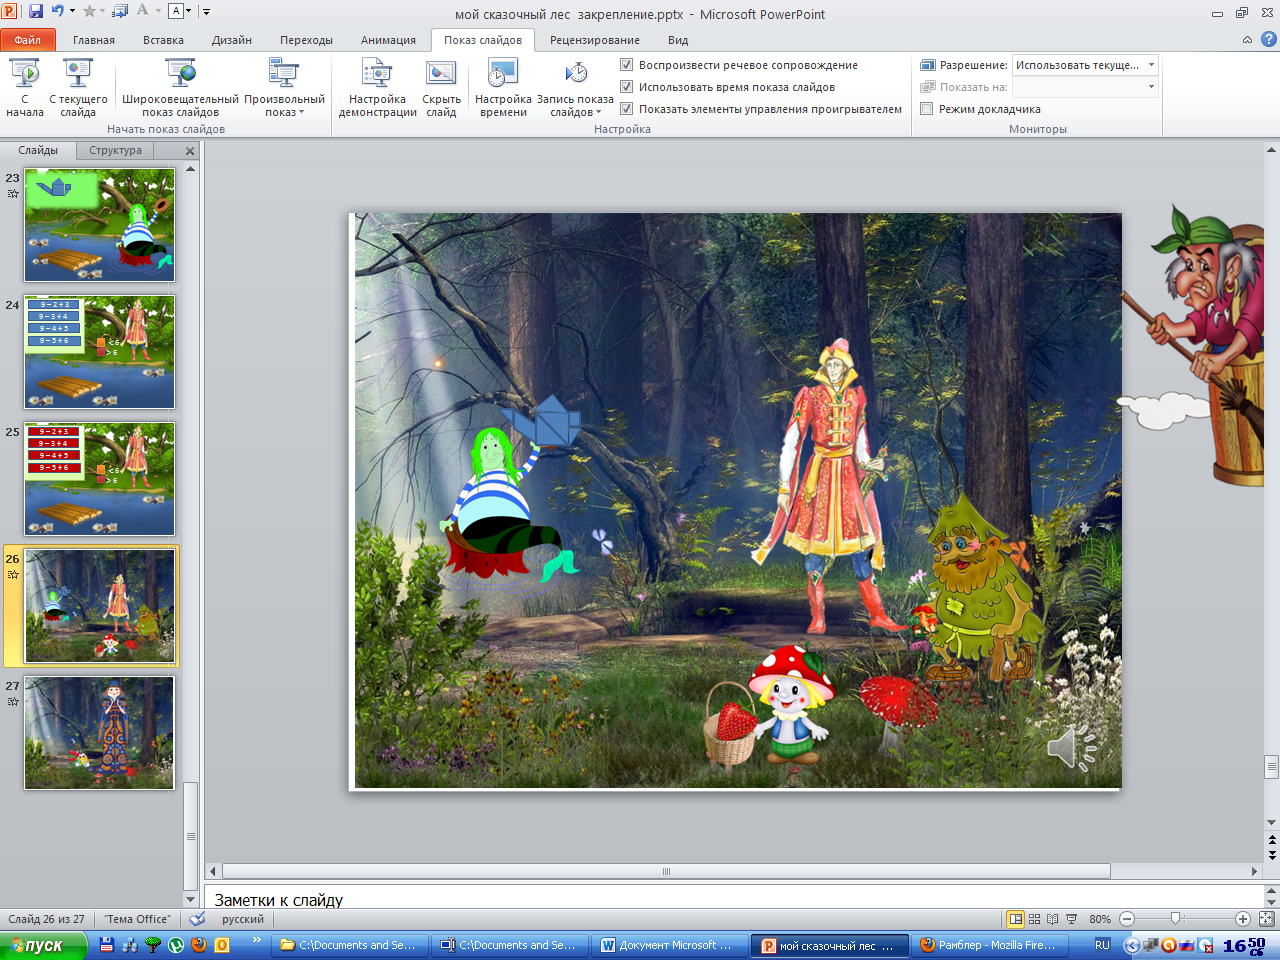Switch to Рамблер Mozilla Firefox taskbar button
This screenshot has width=1280, height=960.
988,945
